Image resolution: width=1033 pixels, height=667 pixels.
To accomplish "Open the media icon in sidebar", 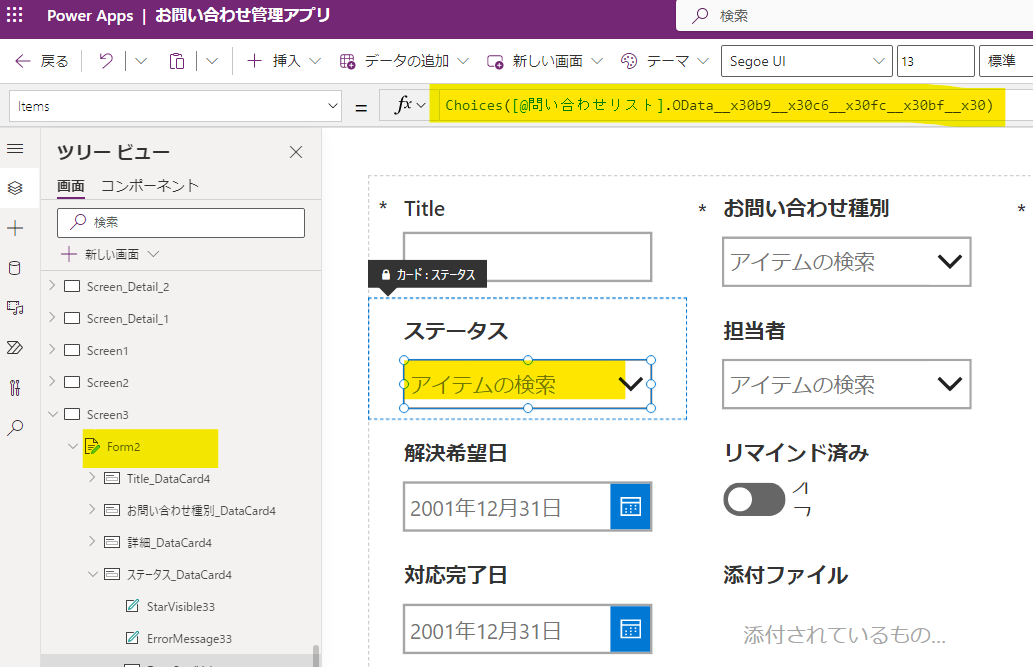I will click(15, 308).
